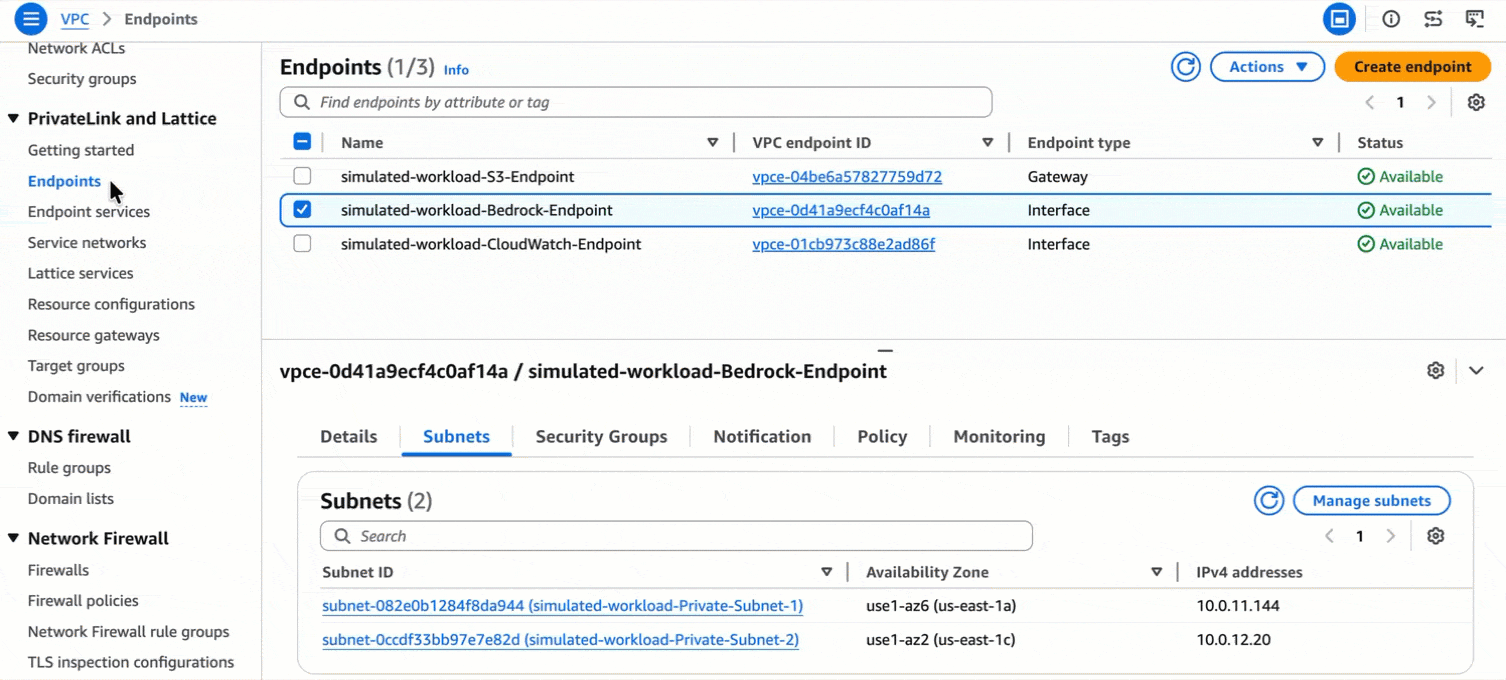Open the hamburger navigation menu

point(31,19)
